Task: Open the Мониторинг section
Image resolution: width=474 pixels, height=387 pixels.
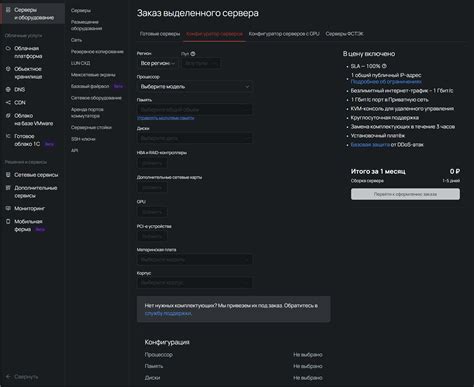Action: point(29,208)
